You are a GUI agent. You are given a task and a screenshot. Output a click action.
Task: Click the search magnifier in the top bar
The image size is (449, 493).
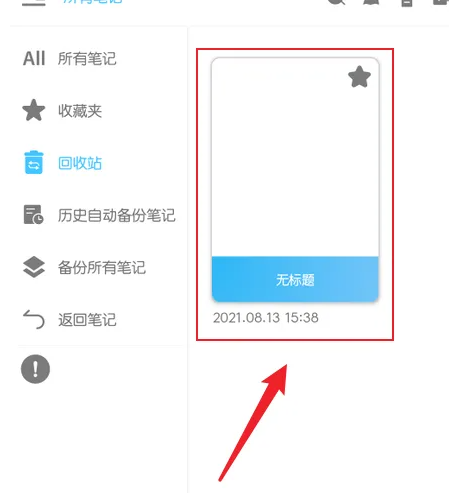tap(336, 3)
